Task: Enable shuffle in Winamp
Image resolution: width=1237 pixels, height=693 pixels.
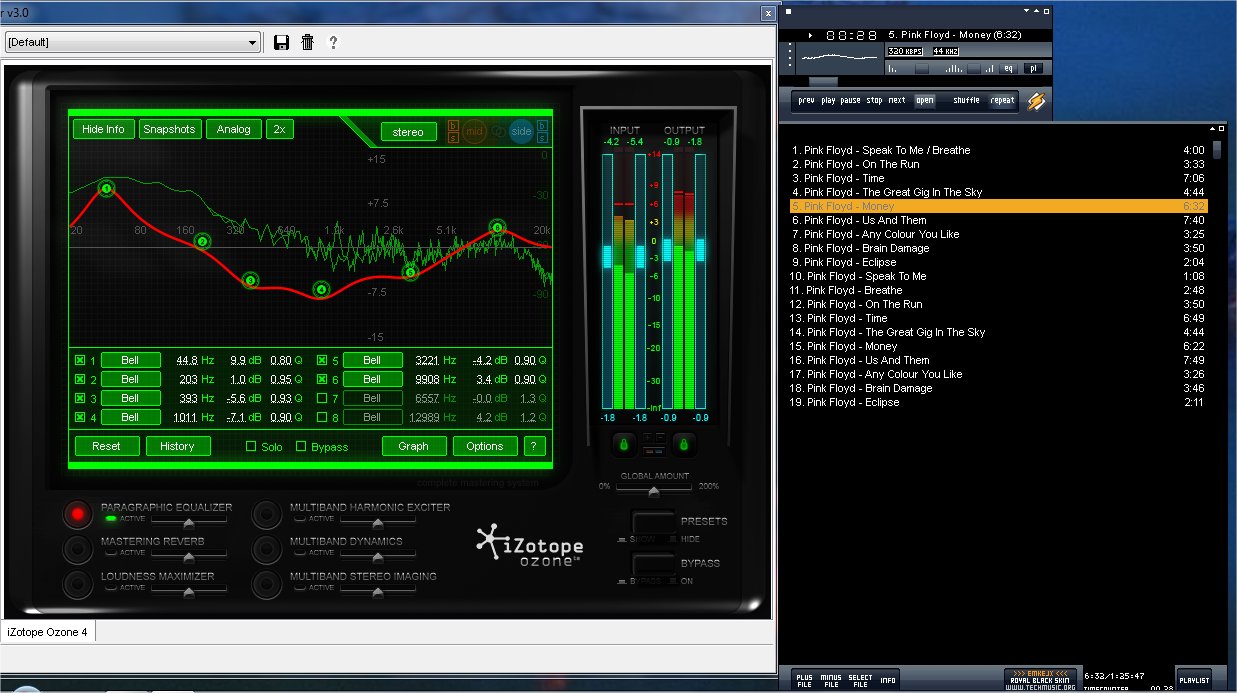Action: pyautogui.click(x=966, y=100)
